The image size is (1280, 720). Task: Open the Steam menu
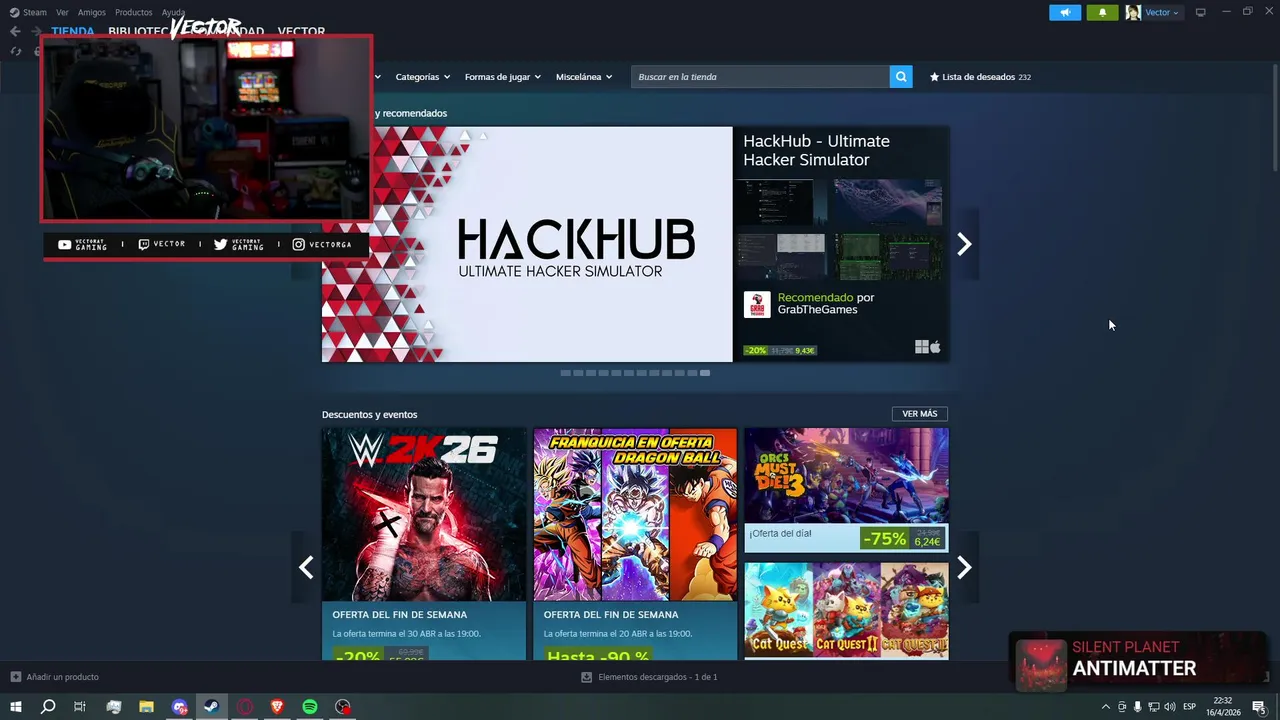28,12
